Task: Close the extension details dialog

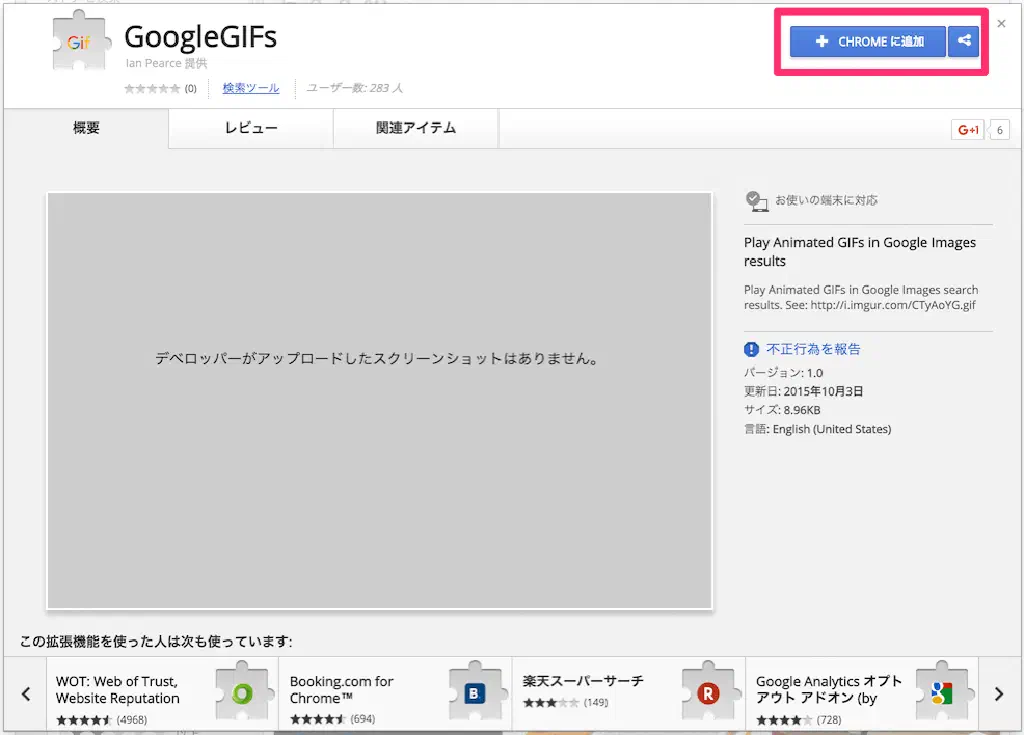Action: click(x=1001, y=24)
